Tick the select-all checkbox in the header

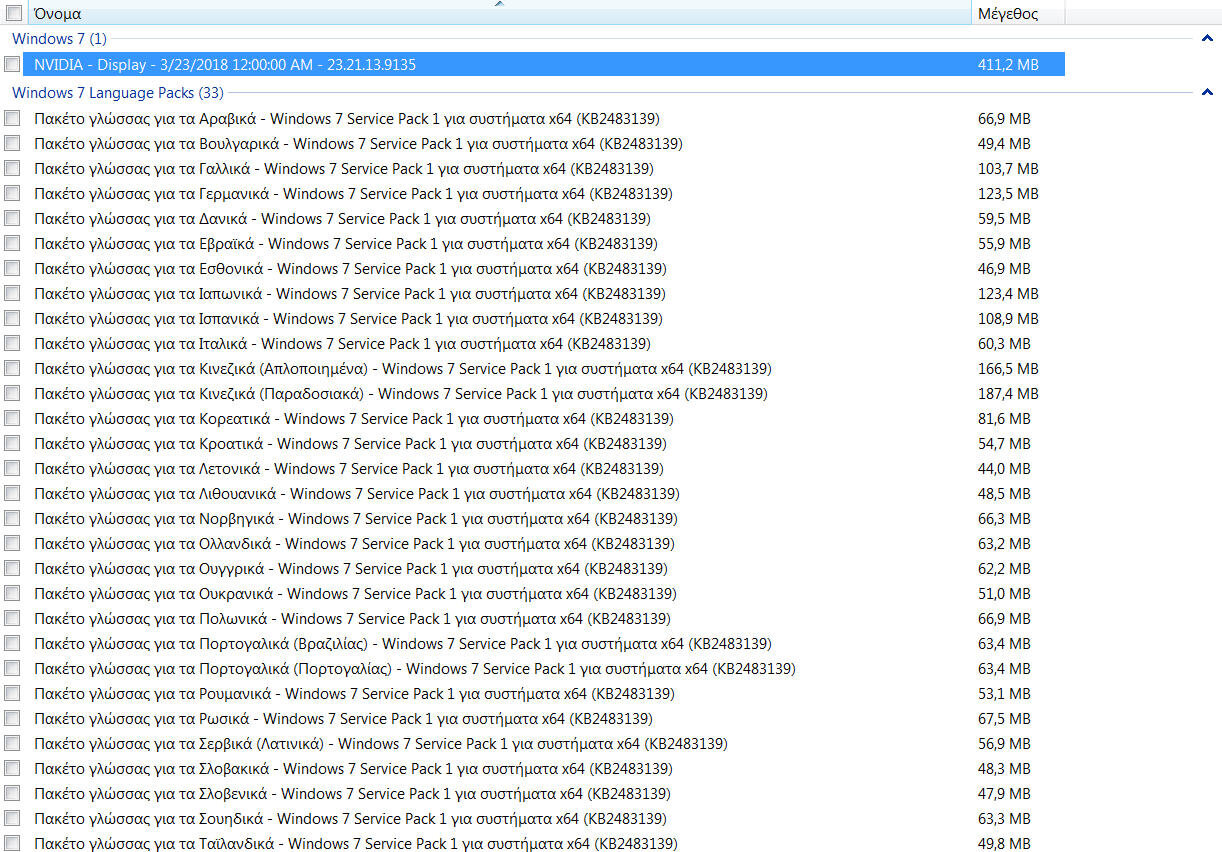pyautogui.click(x=14, y=14)
